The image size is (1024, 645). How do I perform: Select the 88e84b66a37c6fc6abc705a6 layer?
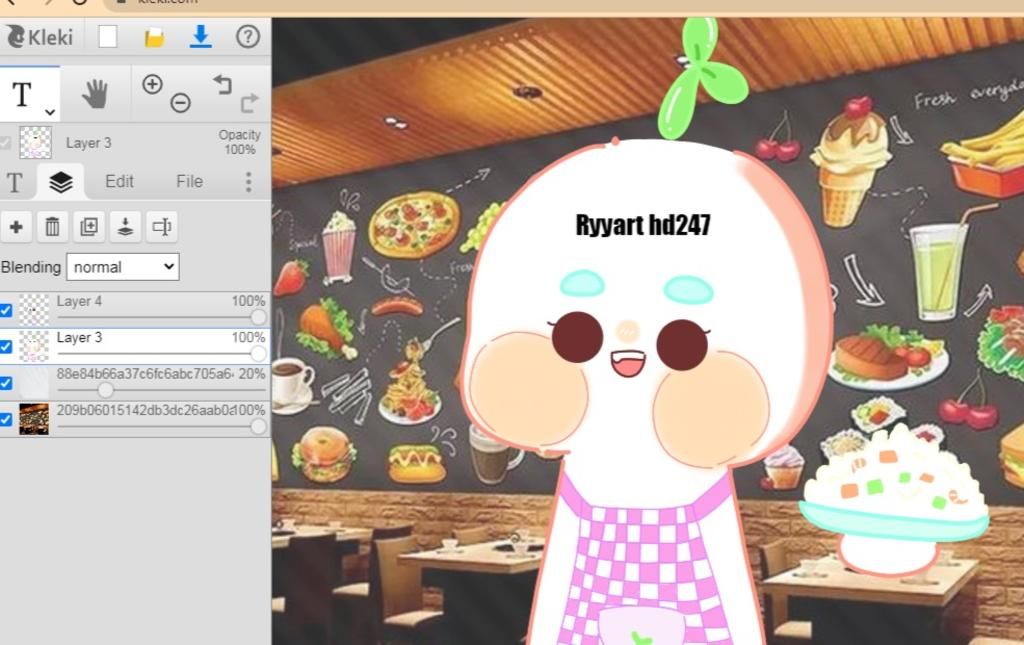point(135,383)
